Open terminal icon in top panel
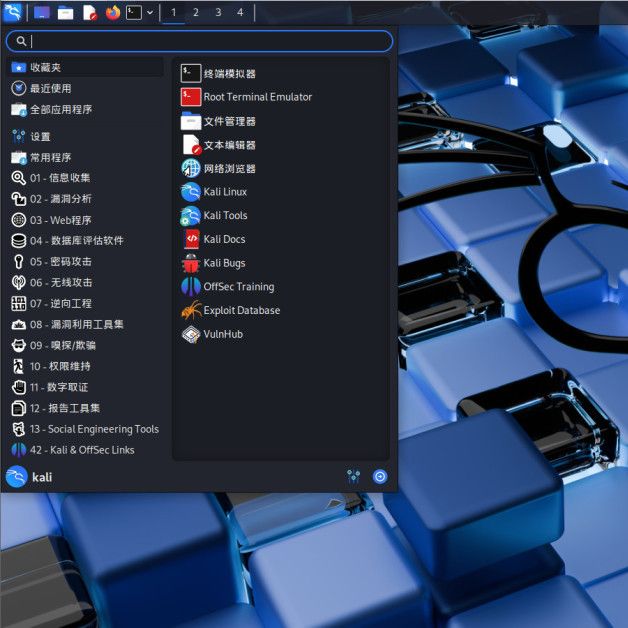 pyautogui.click(x=134, y=13)
